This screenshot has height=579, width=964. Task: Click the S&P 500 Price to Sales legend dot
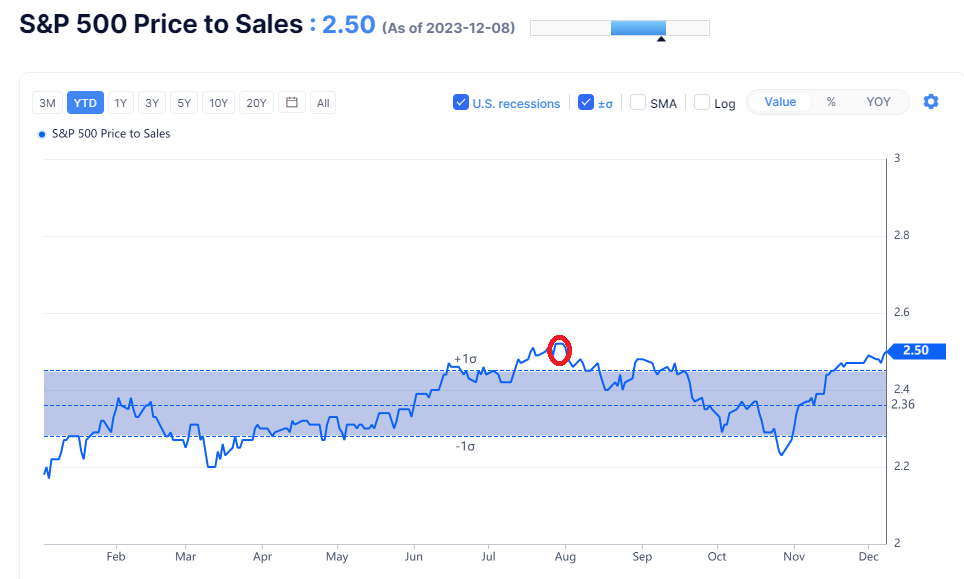pos(41,134)
